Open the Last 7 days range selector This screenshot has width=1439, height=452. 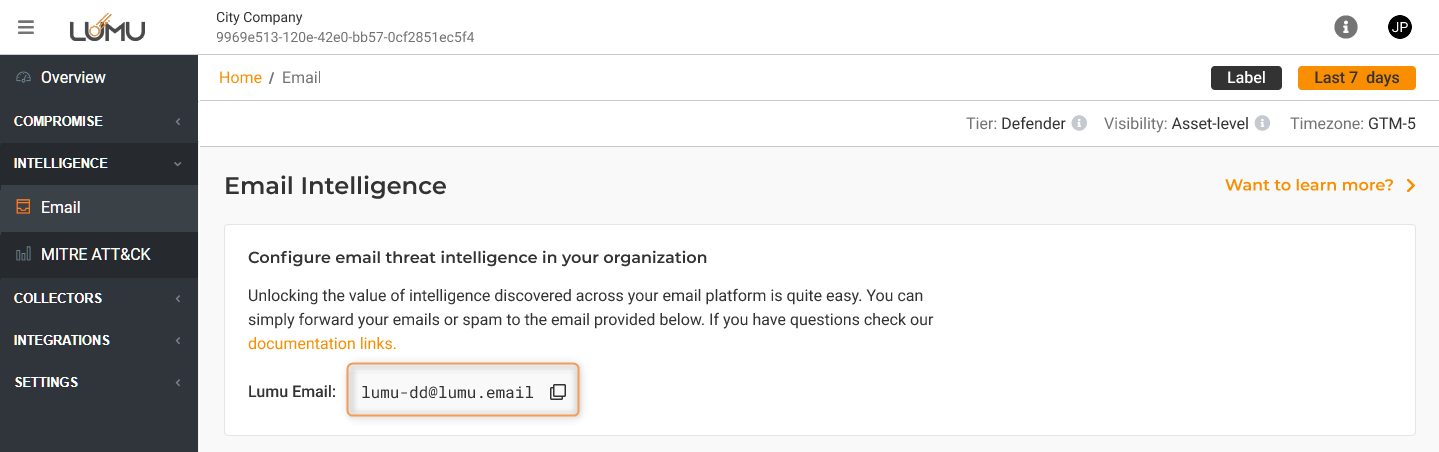[x=1356, y=78]
